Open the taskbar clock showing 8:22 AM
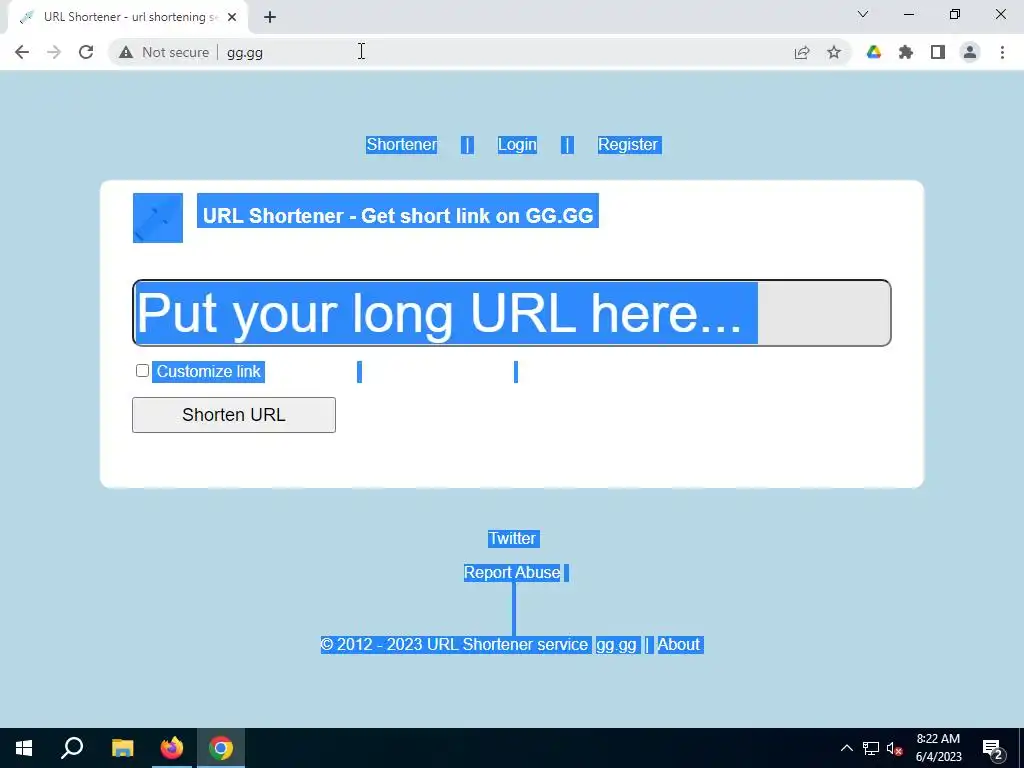Image resolution: width=1024 pixels, height=768 pixels. 938,748
